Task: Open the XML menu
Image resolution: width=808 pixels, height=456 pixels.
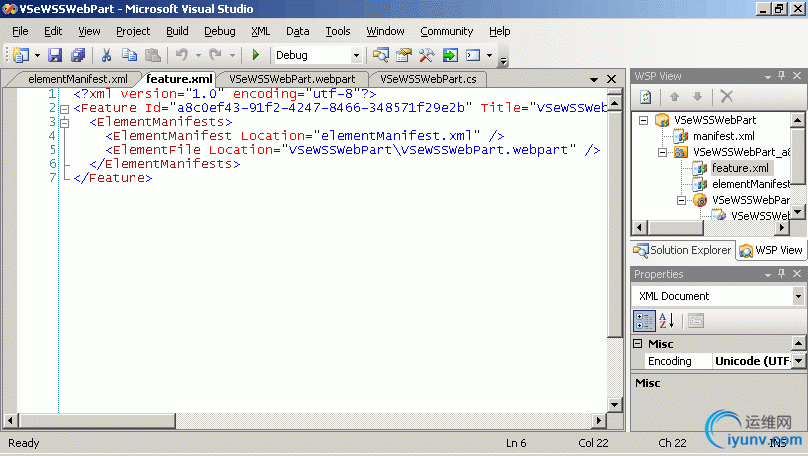Action: pos(260,31)
